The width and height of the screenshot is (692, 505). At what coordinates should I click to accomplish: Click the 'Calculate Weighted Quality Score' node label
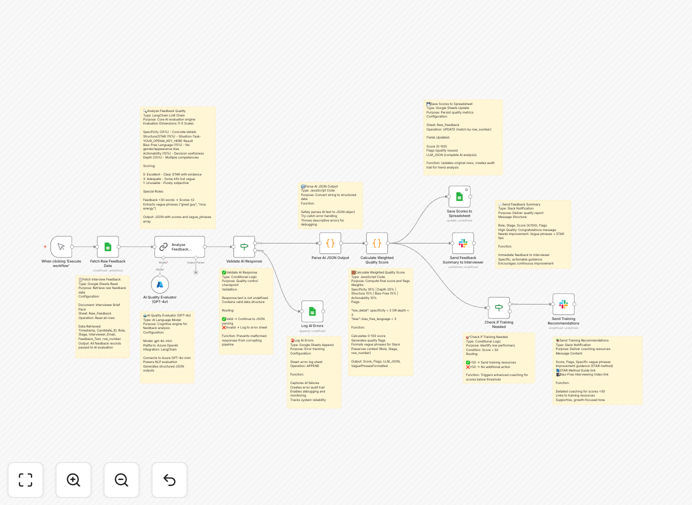pos(377,260)
